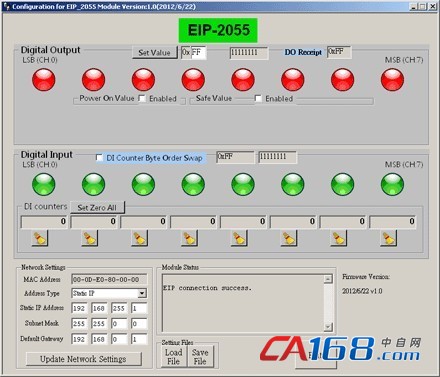Click the fifth green digital input LED
The width and height of the screenshot is (440, 377).
click(x=243, y=184)
